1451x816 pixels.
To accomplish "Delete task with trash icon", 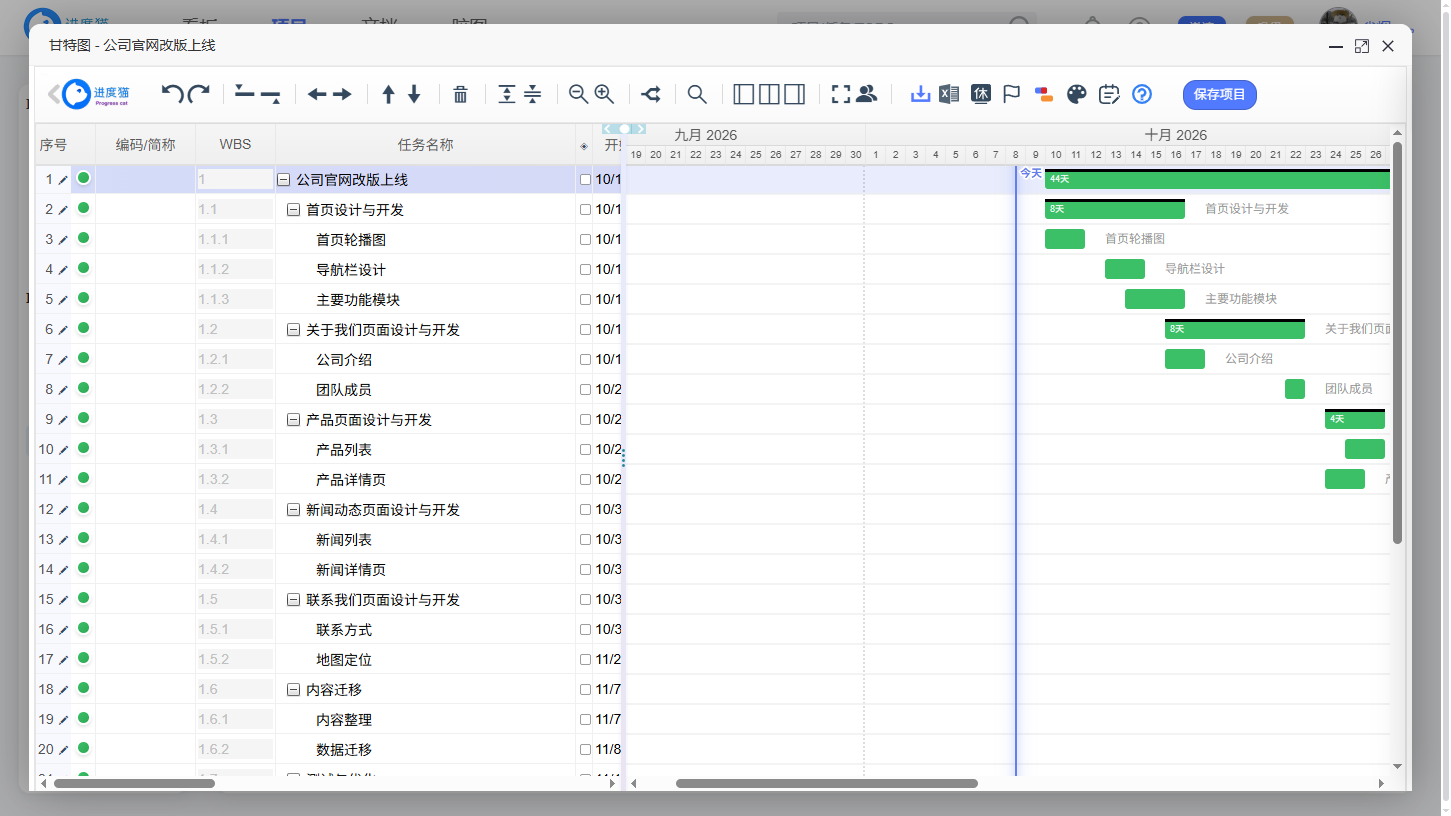I will [460, 94].
